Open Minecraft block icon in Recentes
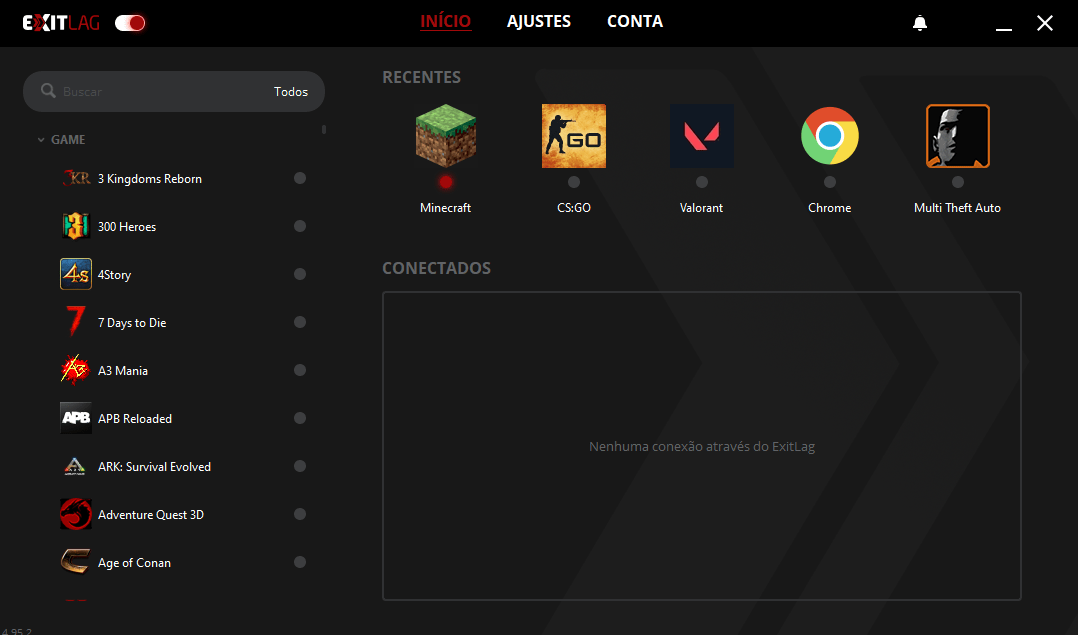1078x635 pixels. (446, 136)
